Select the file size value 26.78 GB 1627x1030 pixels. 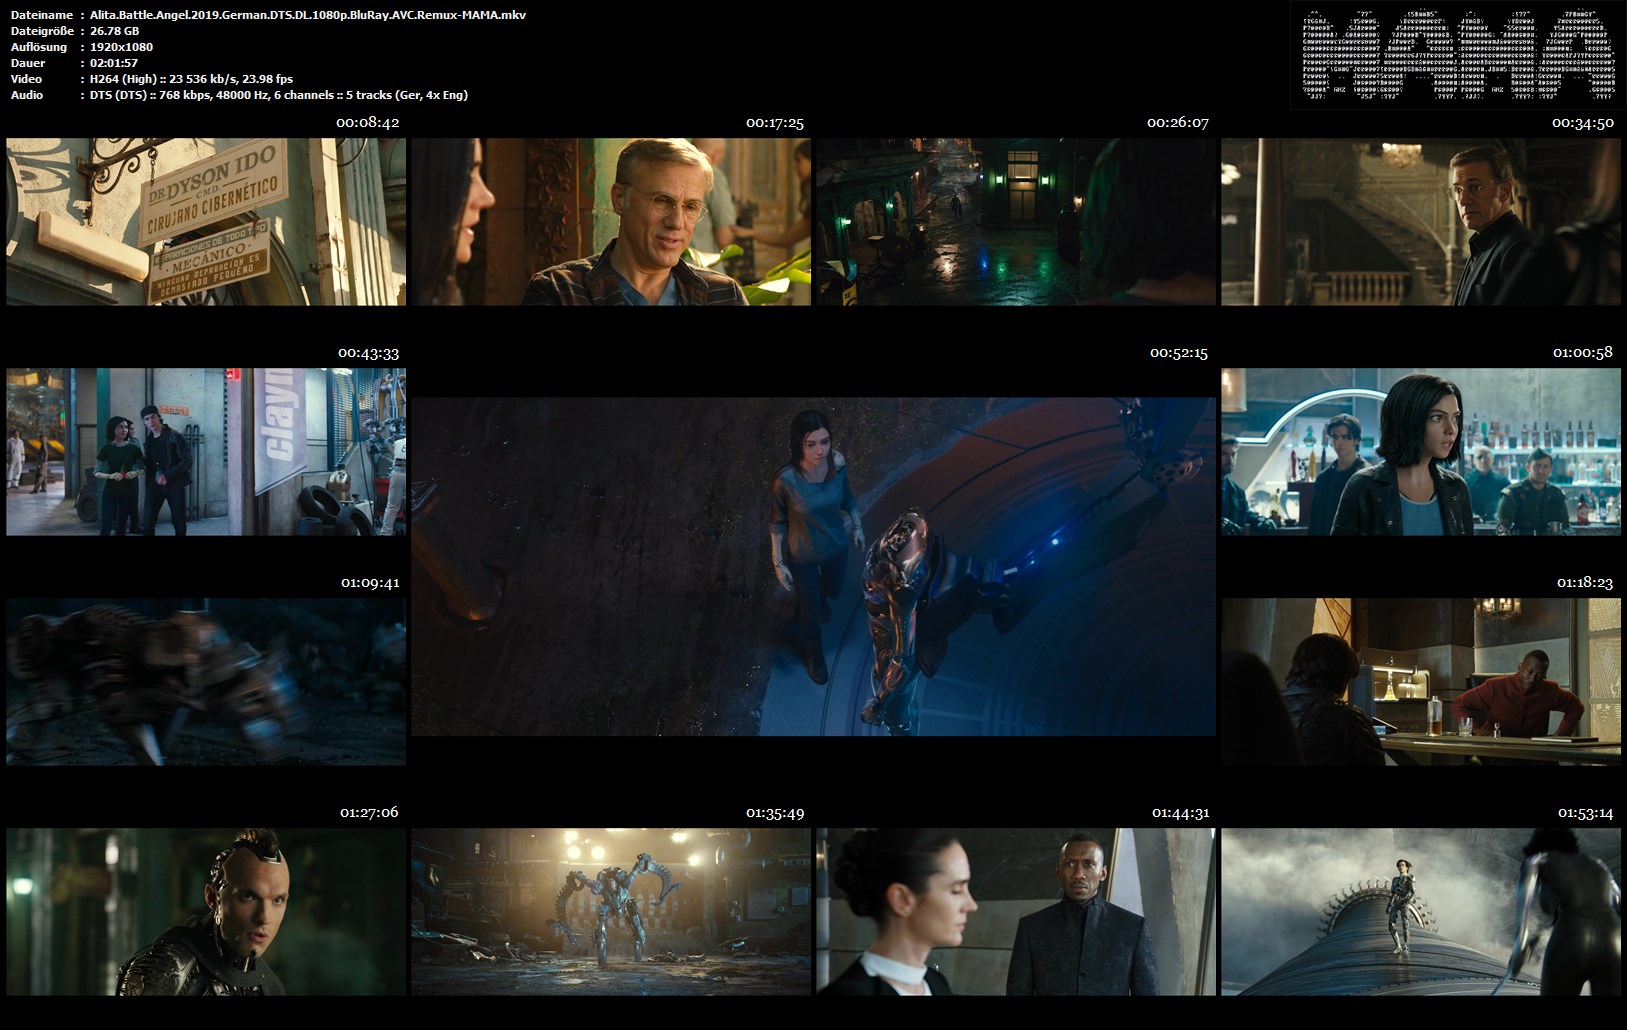click(x=115, y=31)
